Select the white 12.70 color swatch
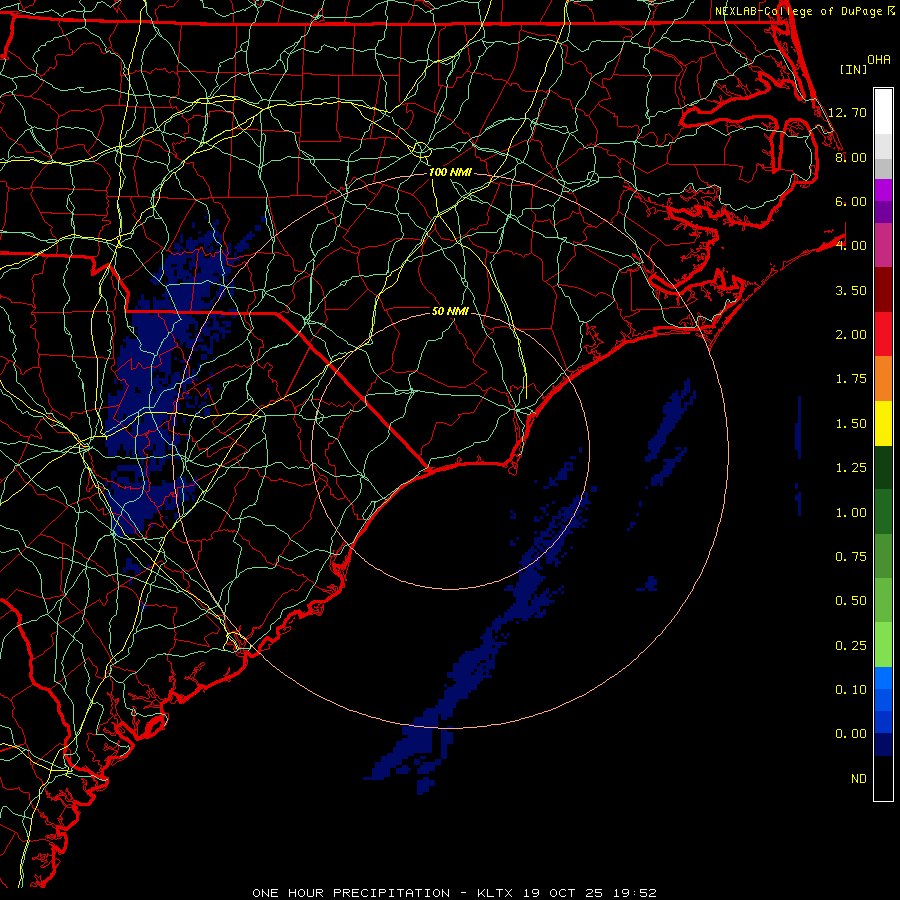The height and width of the screenshot is (900, 900). [883, 112]
